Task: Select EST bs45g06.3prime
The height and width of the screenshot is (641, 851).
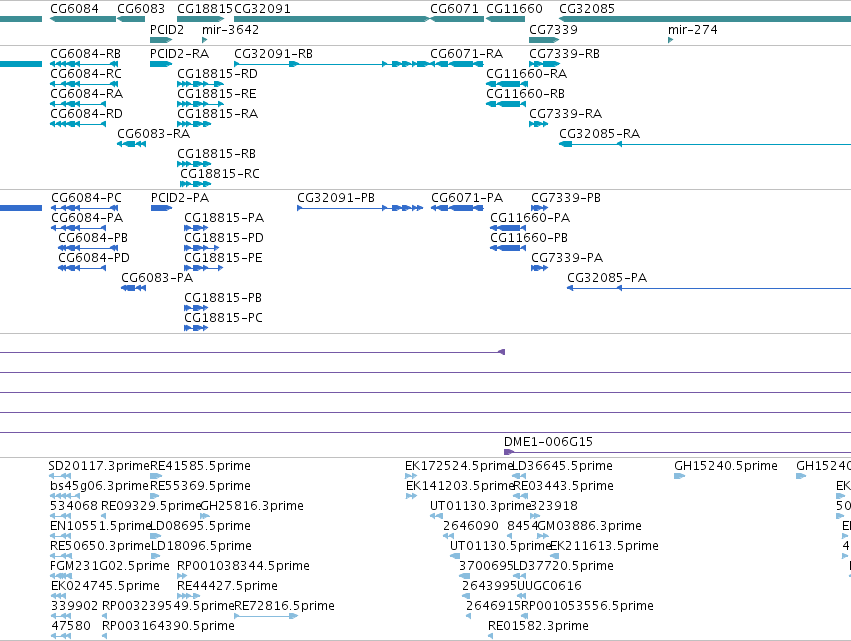Action: tap(99, 486)
